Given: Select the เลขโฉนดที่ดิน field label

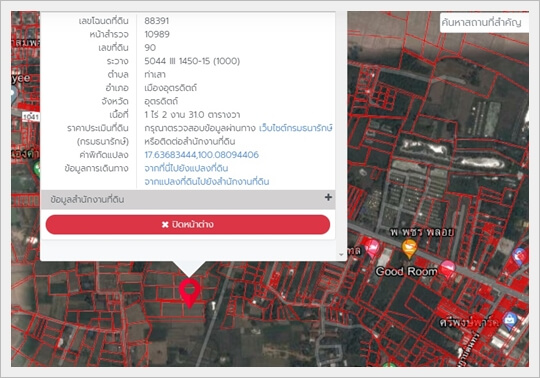Looking at the screenshot, I should [x=103, y=21].
